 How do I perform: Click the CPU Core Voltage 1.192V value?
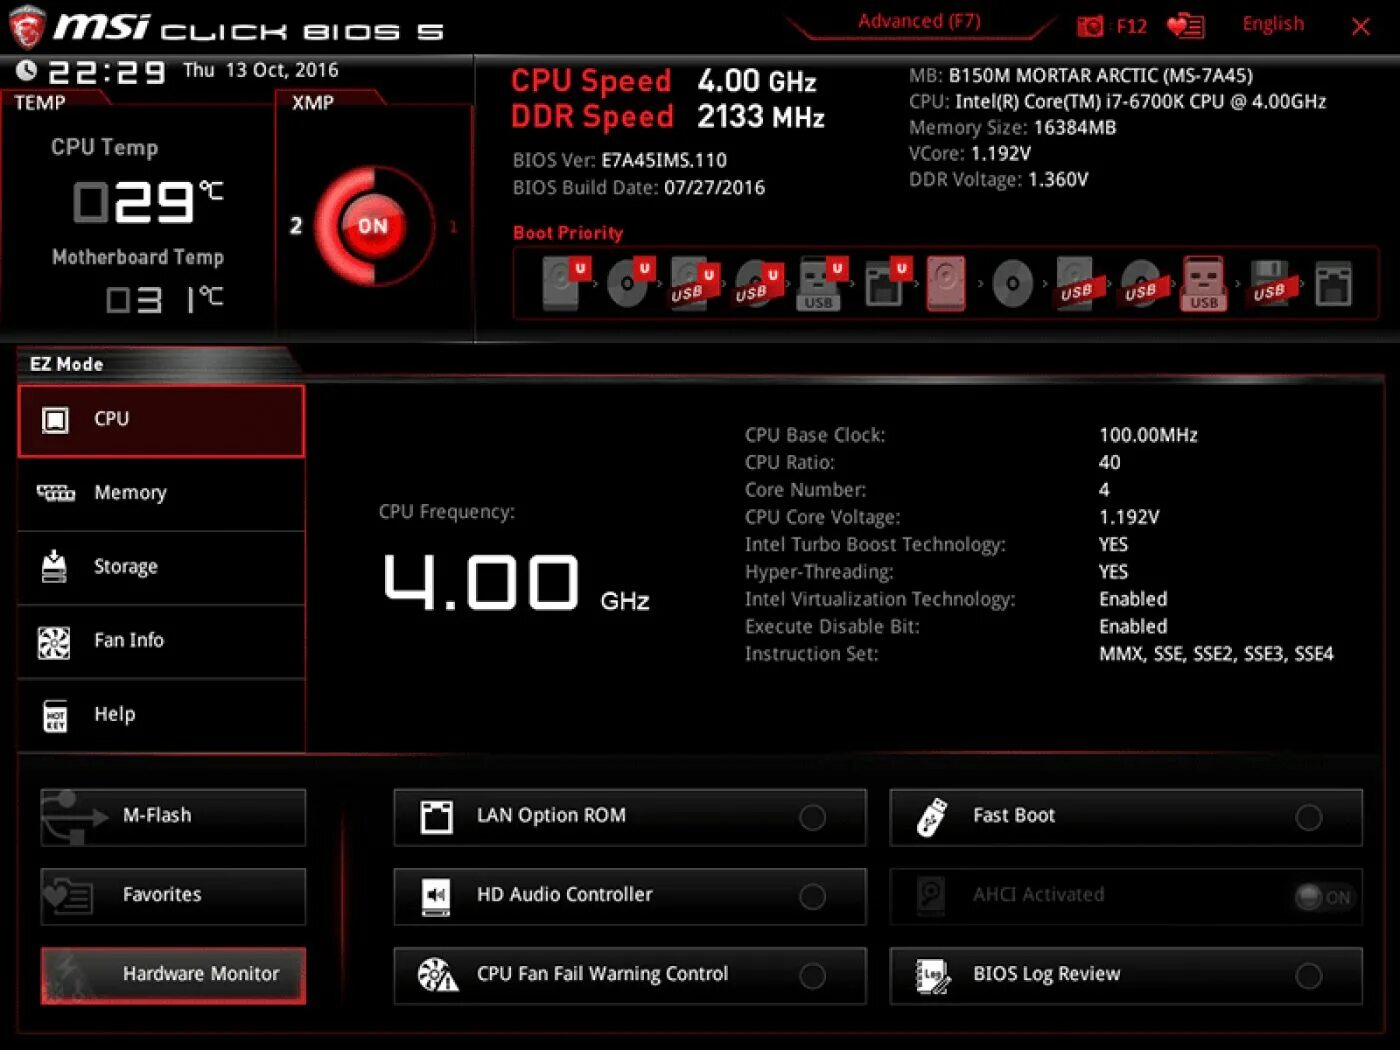1129,517
